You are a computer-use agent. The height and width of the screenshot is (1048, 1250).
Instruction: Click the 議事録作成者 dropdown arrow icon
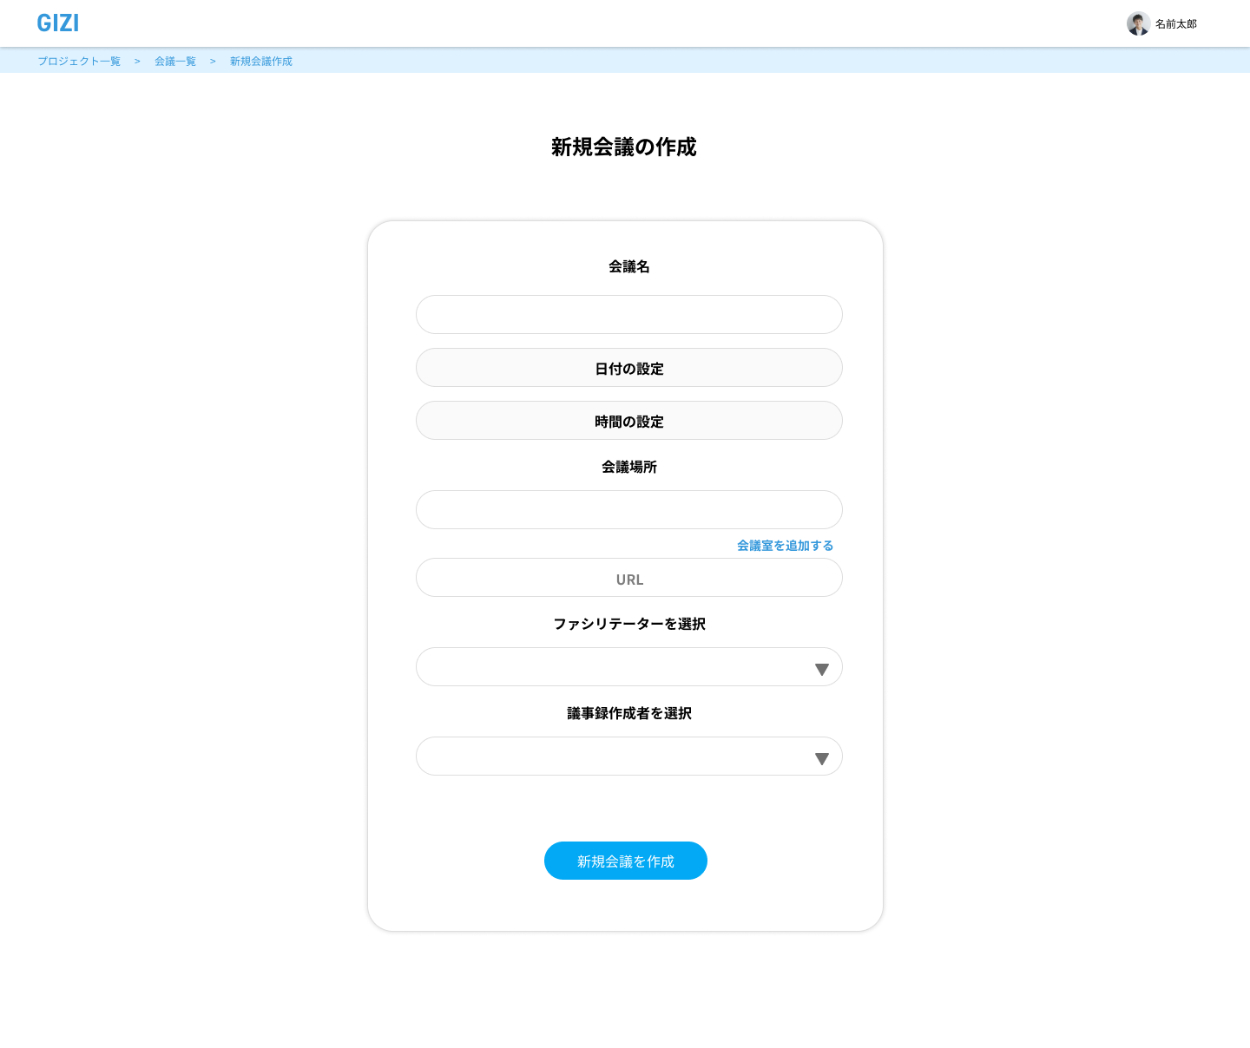821,758
